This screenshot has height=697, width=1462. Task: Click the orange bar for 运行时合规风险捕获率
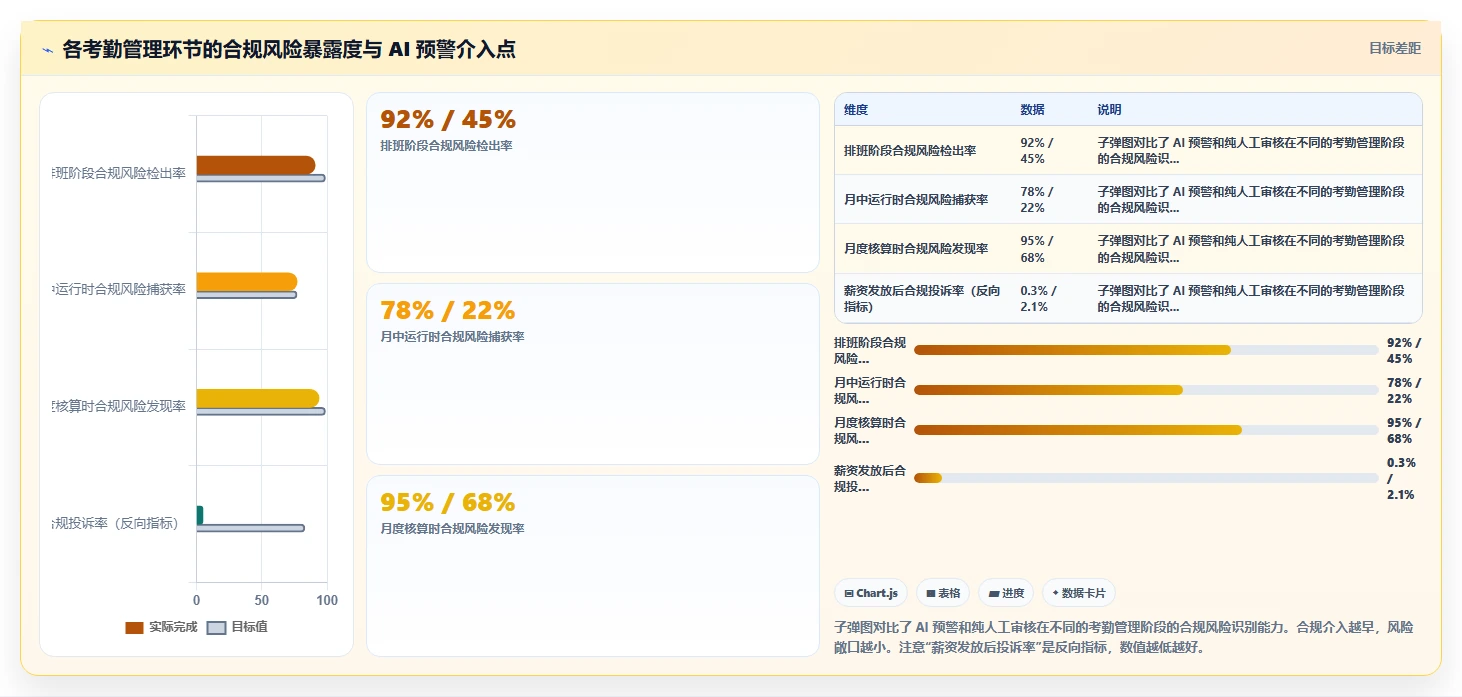247,282
